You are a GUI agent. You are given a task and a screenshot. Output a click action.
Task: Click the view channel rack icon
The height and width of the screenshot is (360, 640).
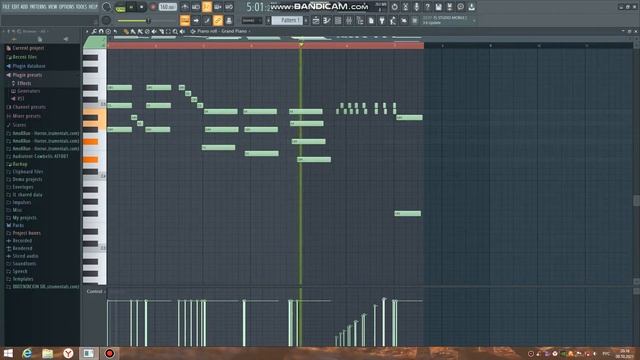338,20
